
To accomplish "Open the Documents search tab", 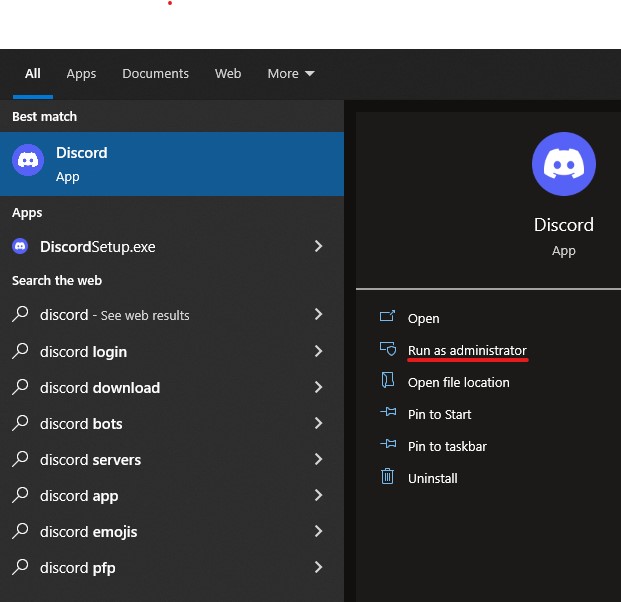I will 155,74.
